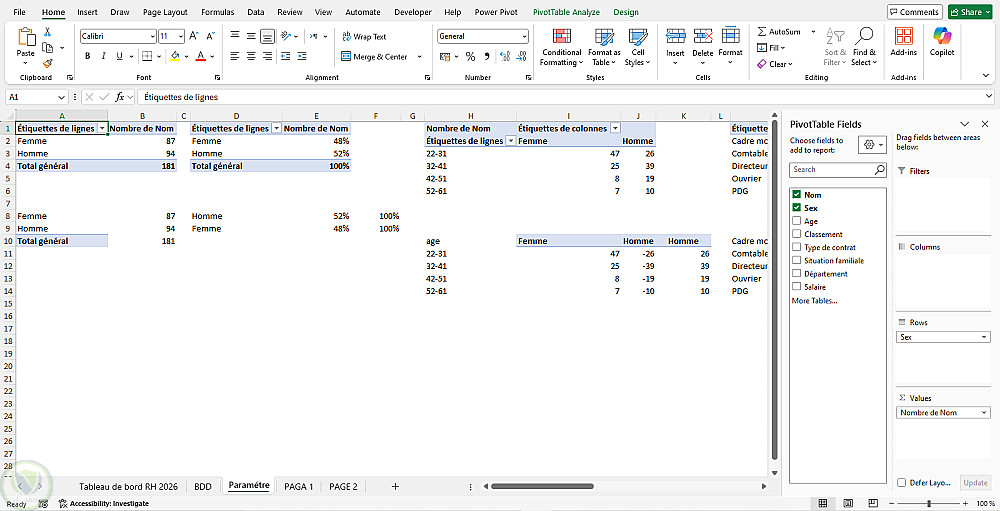Image resolution: width=1000 pixels, height=511 pixels.
Task: Open the Add-ins icon
Action: pos(903,35)
